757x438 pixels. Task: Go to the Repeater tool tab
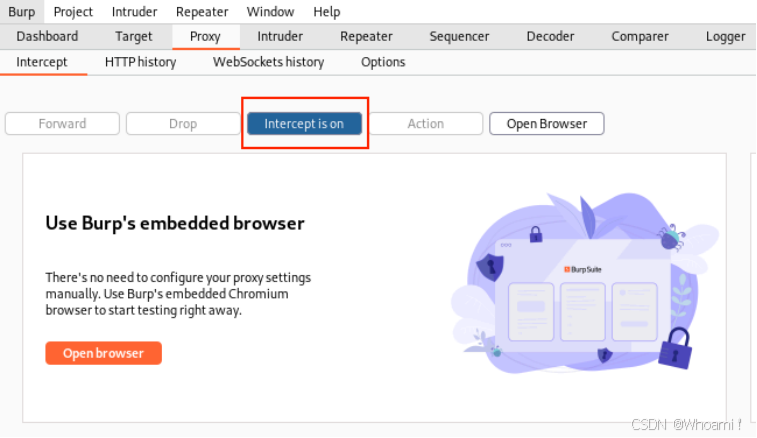366,36
